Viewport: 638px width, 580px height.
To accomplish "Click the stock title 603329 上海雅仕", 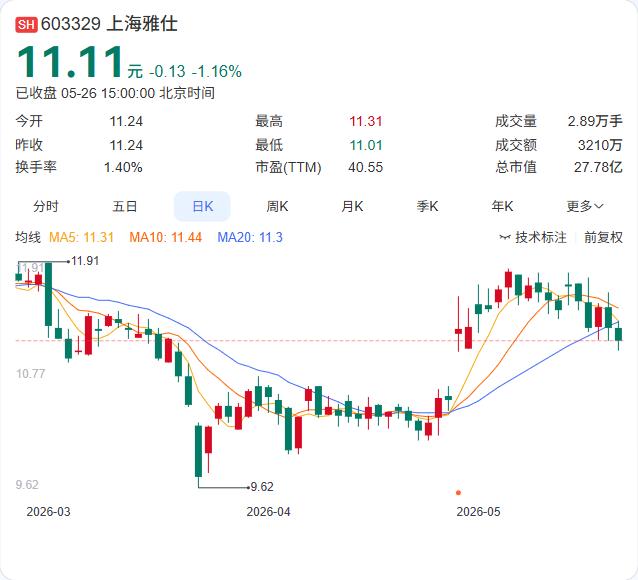I will tap(109, 24).
